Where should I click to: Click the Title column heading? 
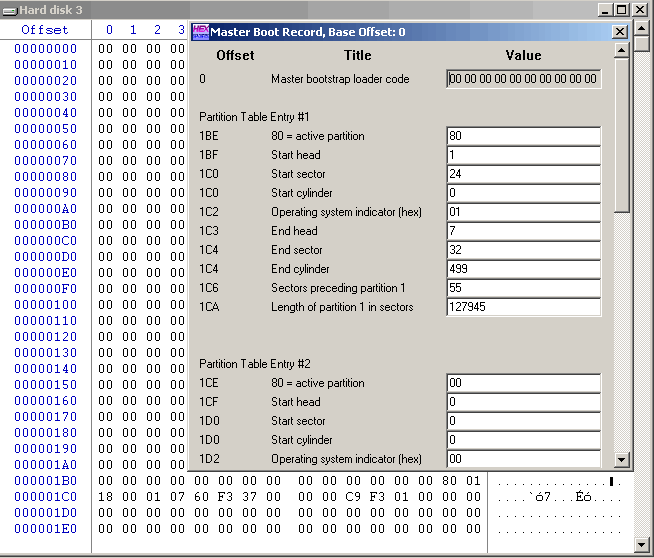(x=357, y=55)
